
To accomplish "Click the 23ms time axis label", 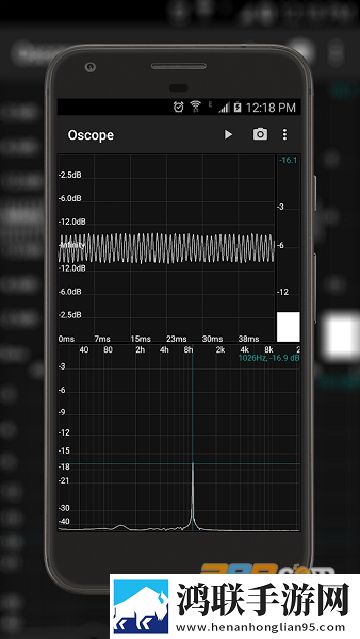I will tap(176, 339).
